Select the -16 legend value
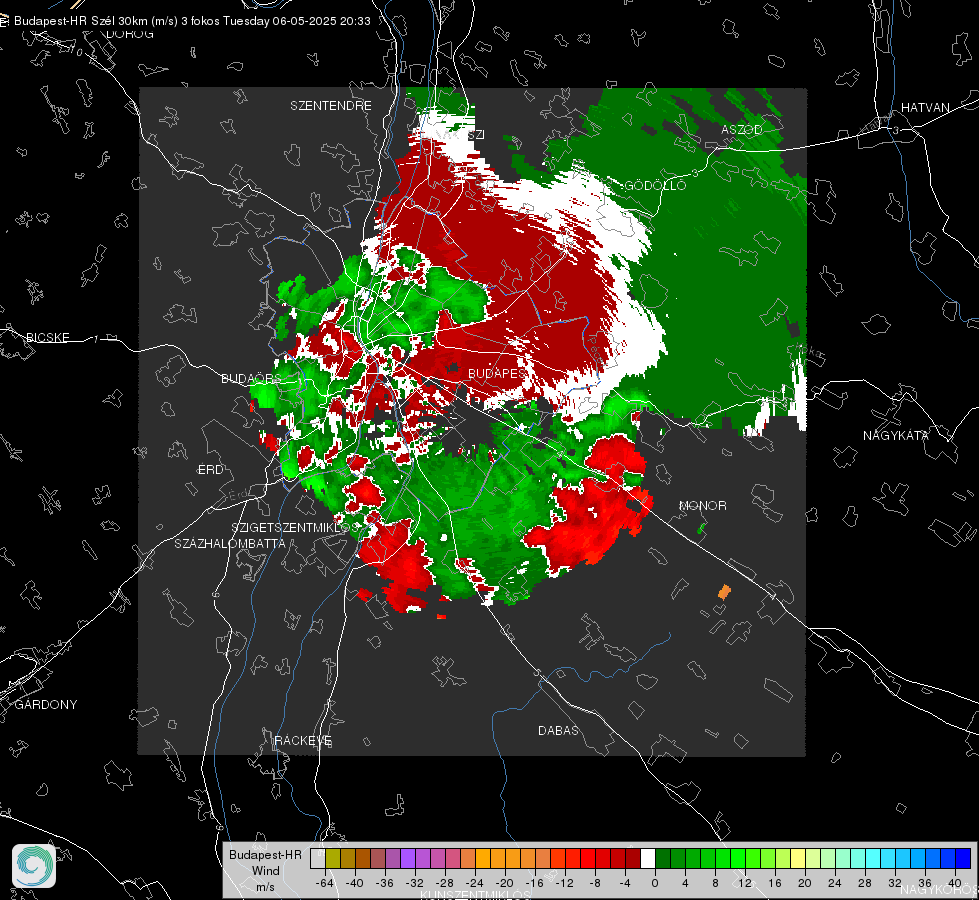This screenshot has height=900, width=979. (x=535, y=883)
